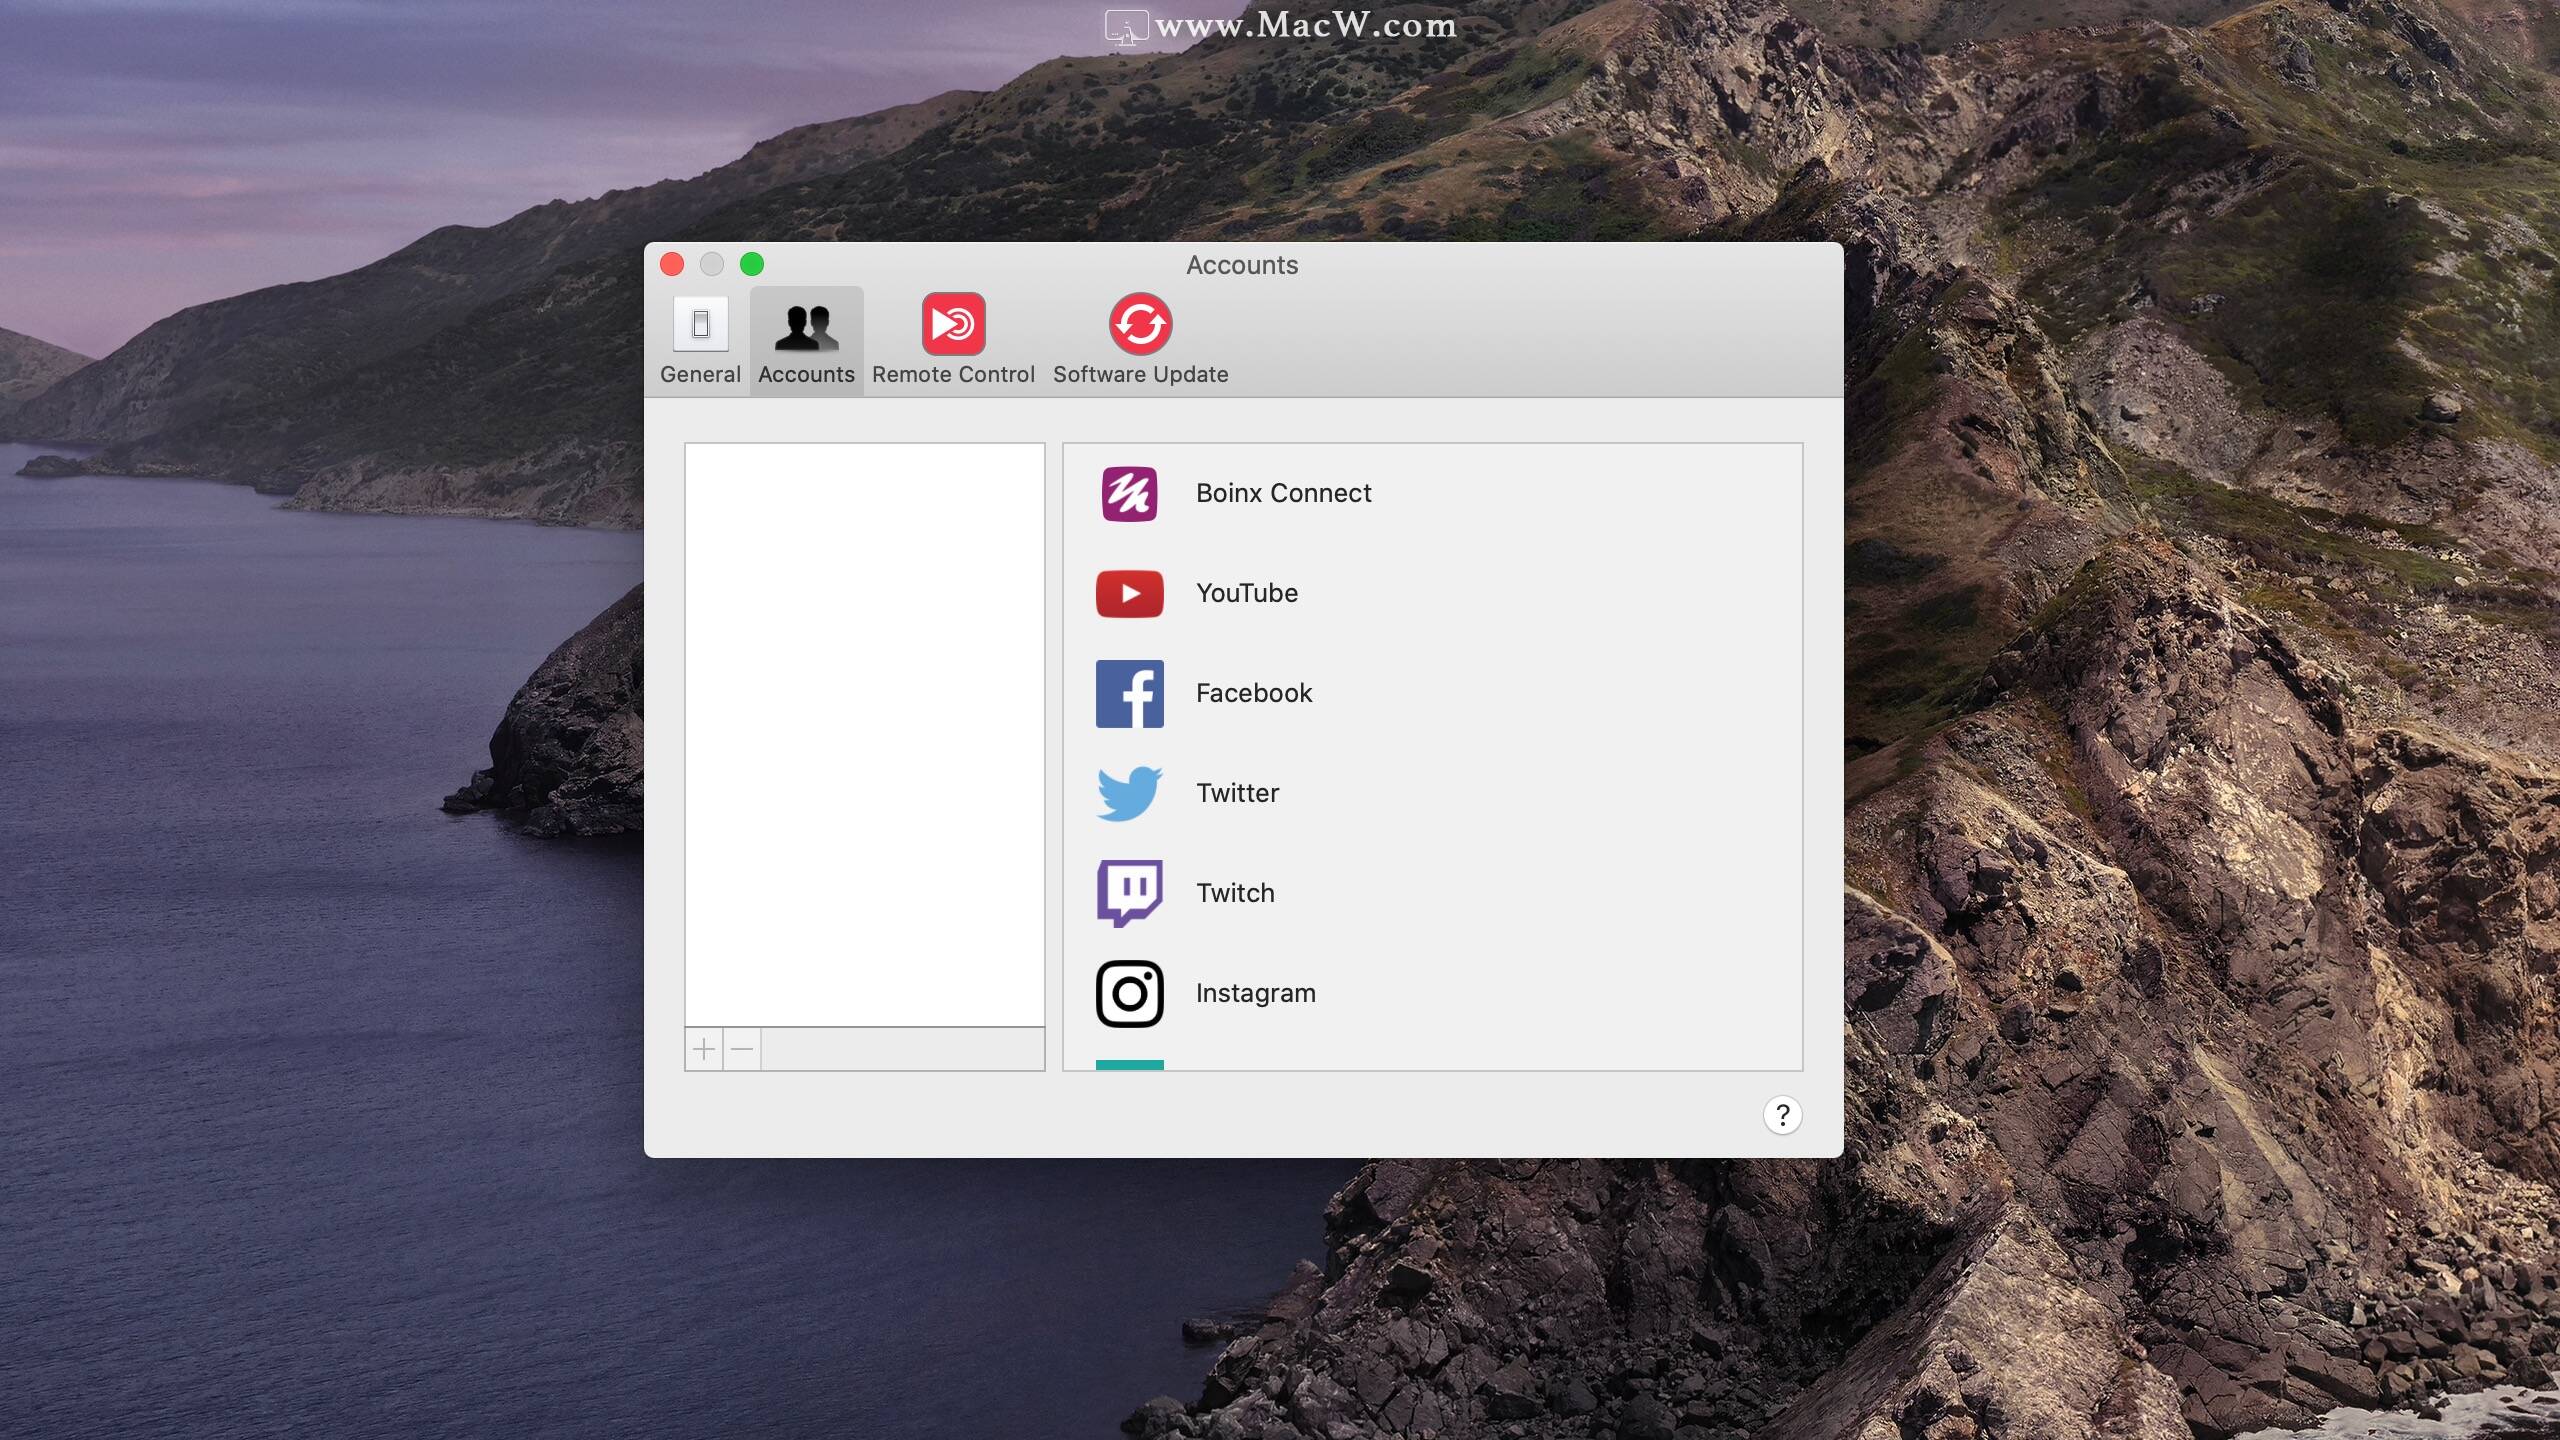This screenshot has height=1440, width=2560.
Task: Switch to the Software Update tab
Action: 1140,341
